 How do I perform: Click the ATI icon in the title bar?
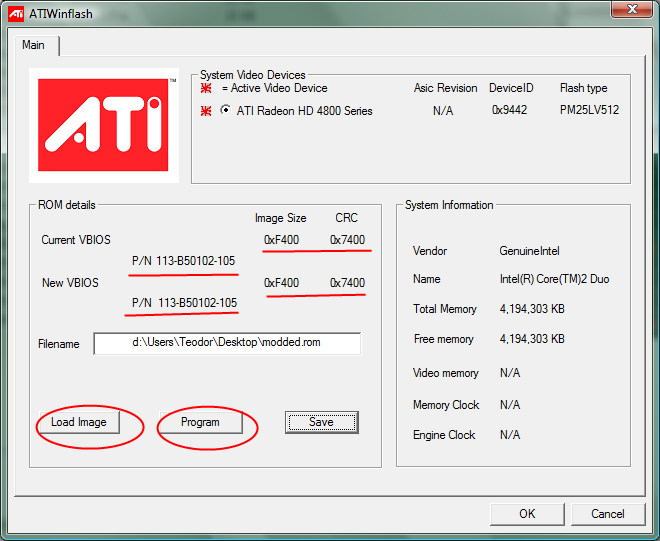point(16,14)
